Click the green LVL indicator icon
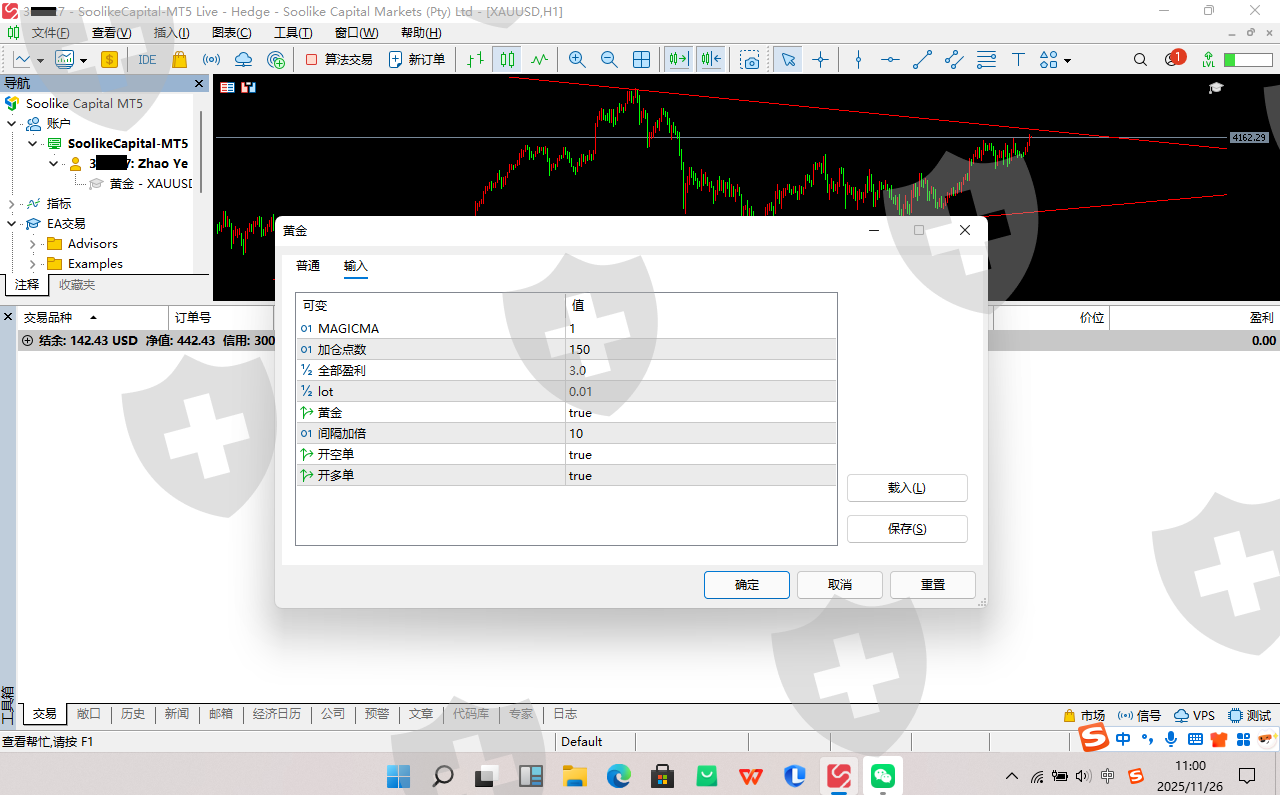Viewport: 1280px width, 795px height. (x=1208, y=60)
